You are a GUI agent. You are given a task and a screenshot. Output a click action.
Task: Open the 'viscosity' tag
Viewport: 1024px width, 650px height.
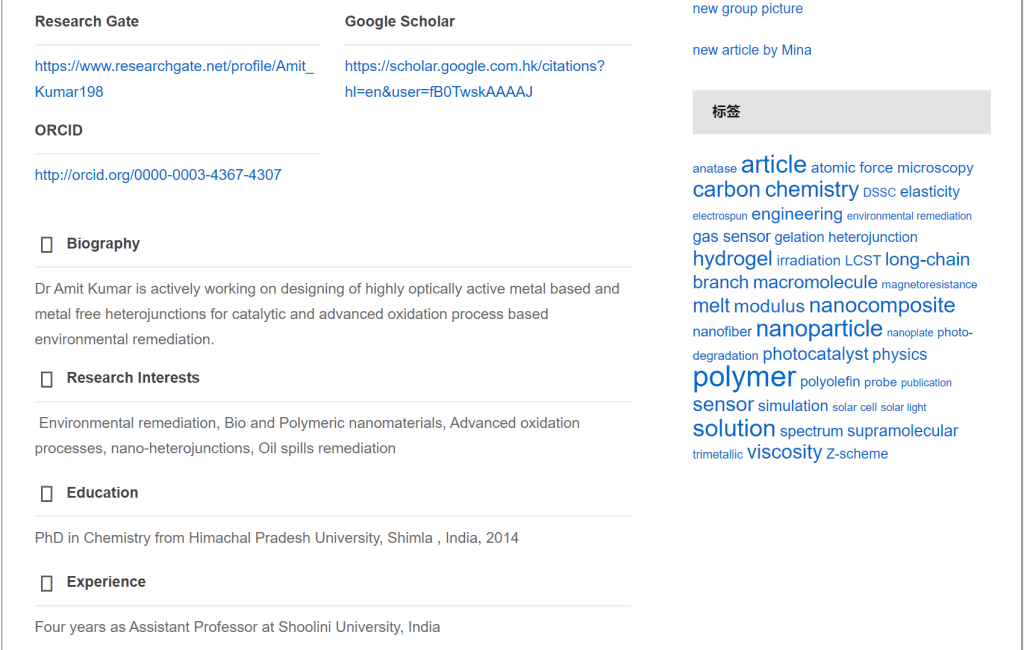pyautogui.click(x=784, y=452)
